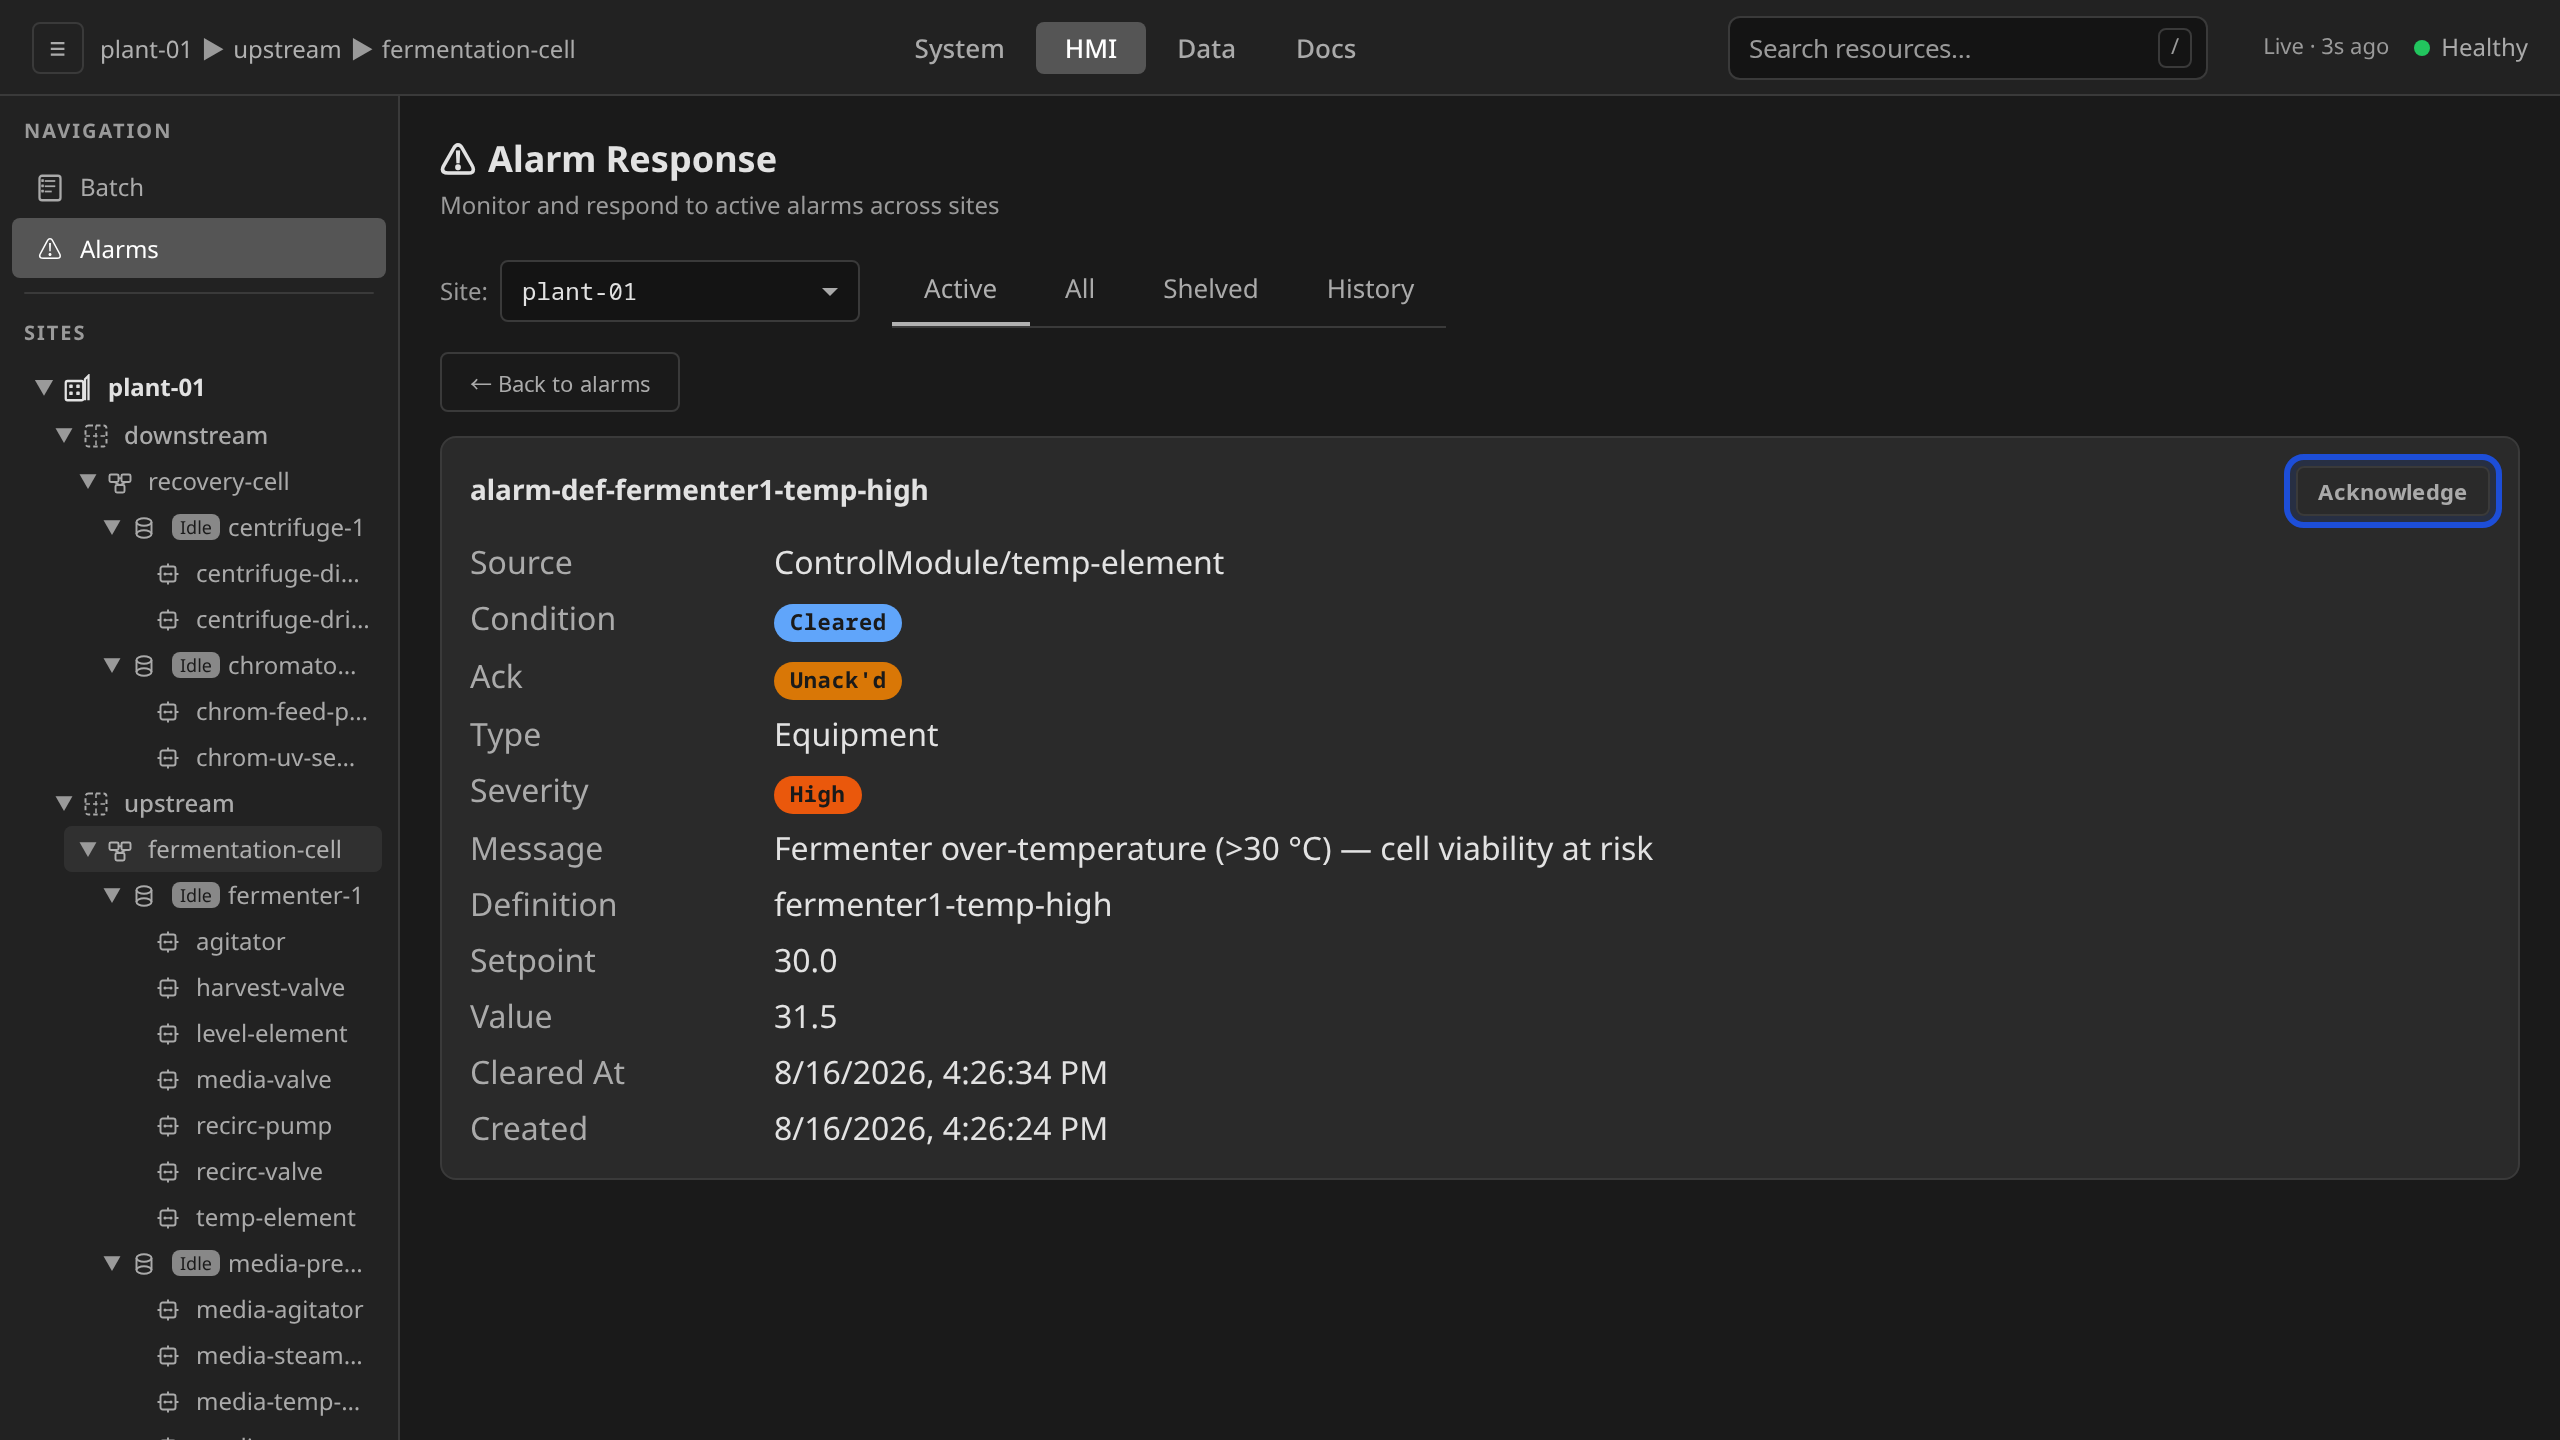Click the Alarms warning triangle icon
Screen dimensions: 2560x1440
(x=50, y=249)
